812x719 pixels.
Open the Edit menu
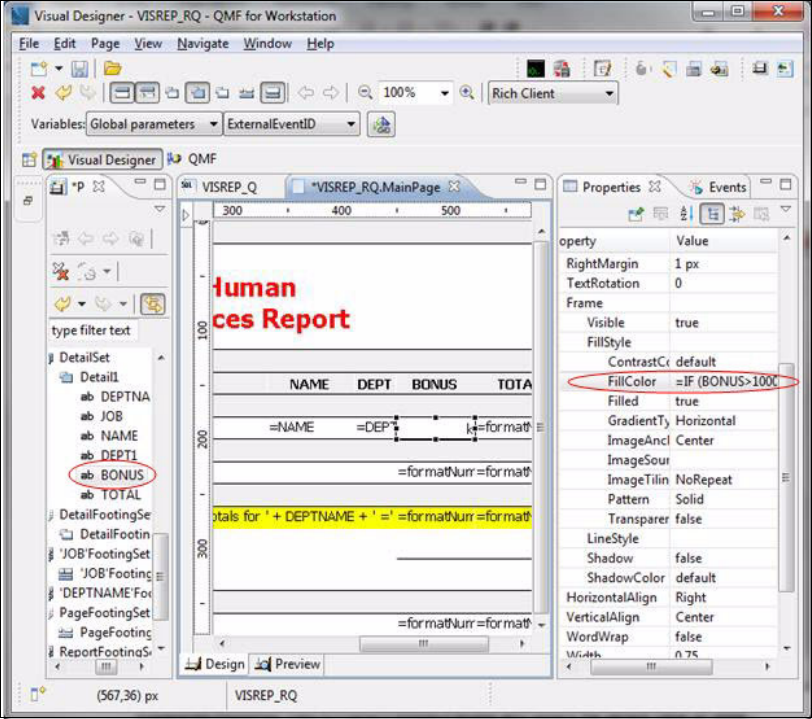point(65,44)
